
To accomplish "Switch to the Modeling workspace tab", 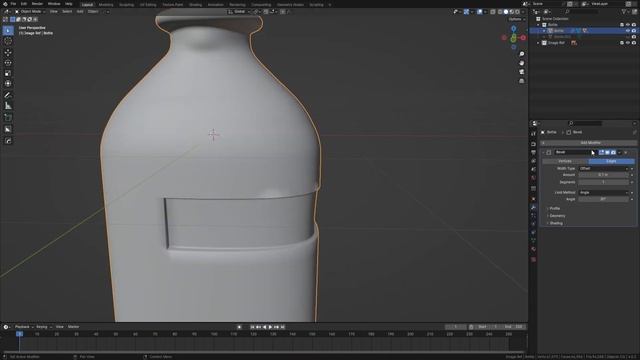I will click(106, 4).
